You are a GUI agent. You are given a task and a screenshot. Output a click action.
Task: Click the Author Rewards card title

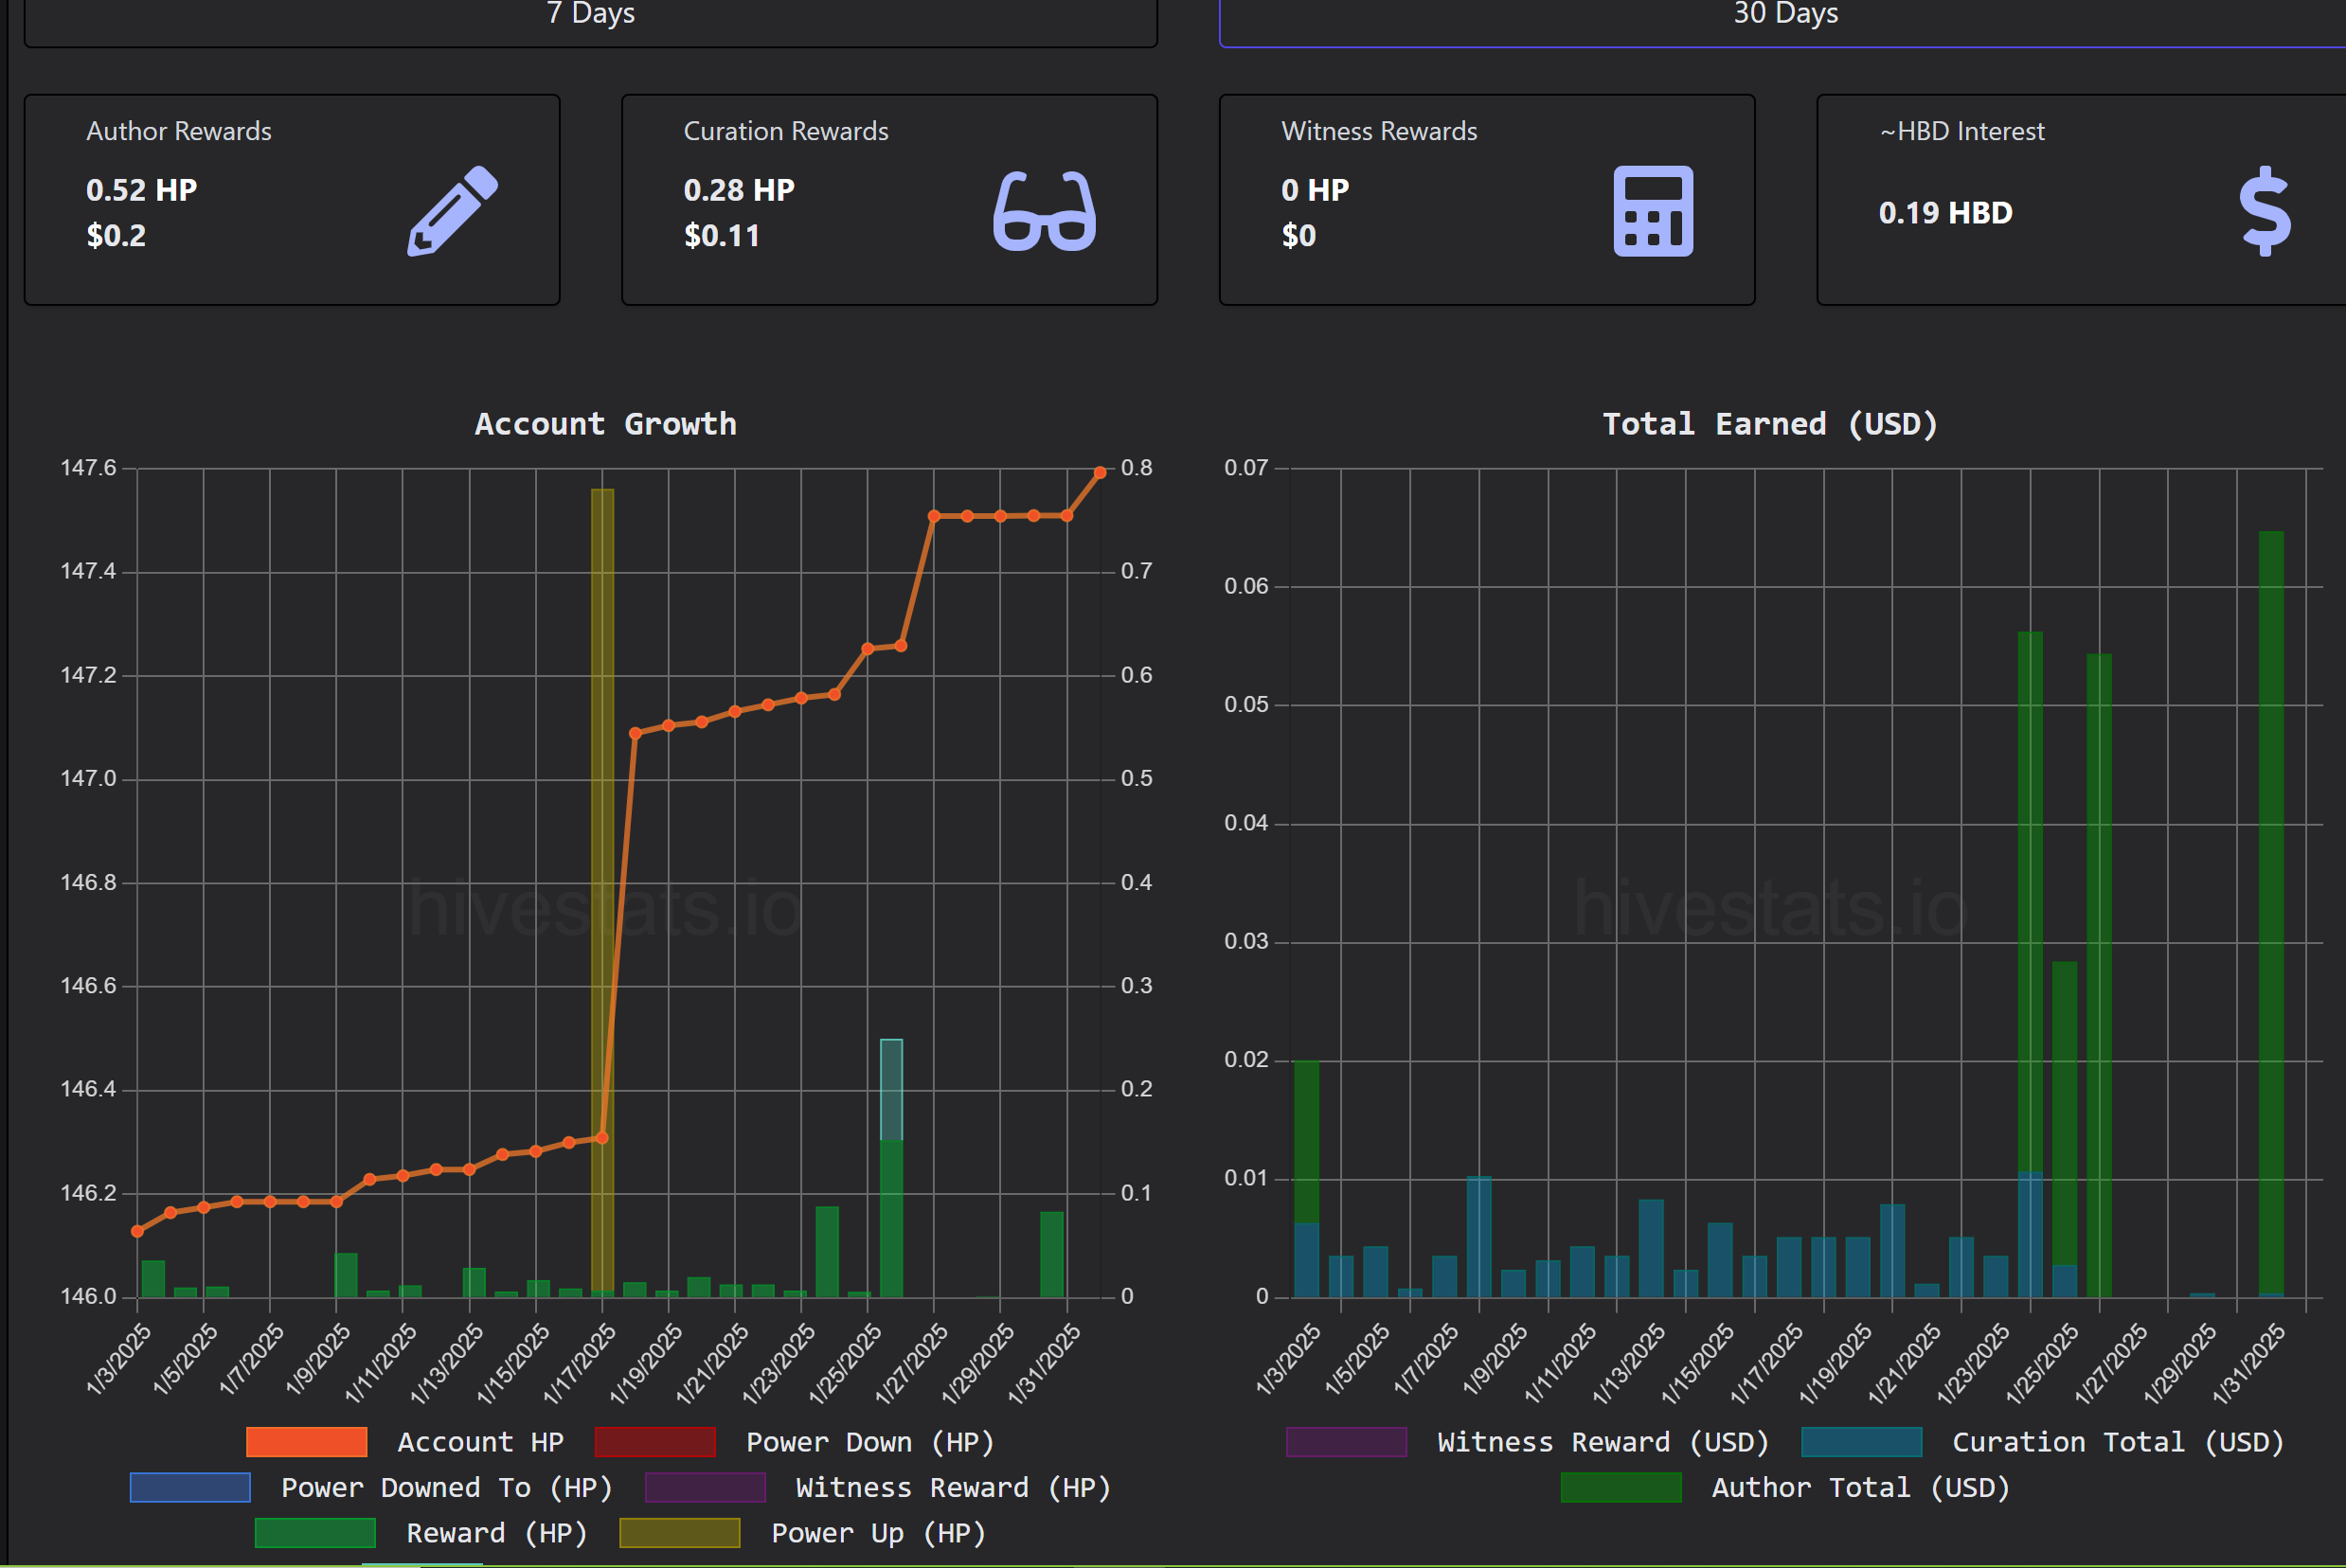tap(179, 131)
